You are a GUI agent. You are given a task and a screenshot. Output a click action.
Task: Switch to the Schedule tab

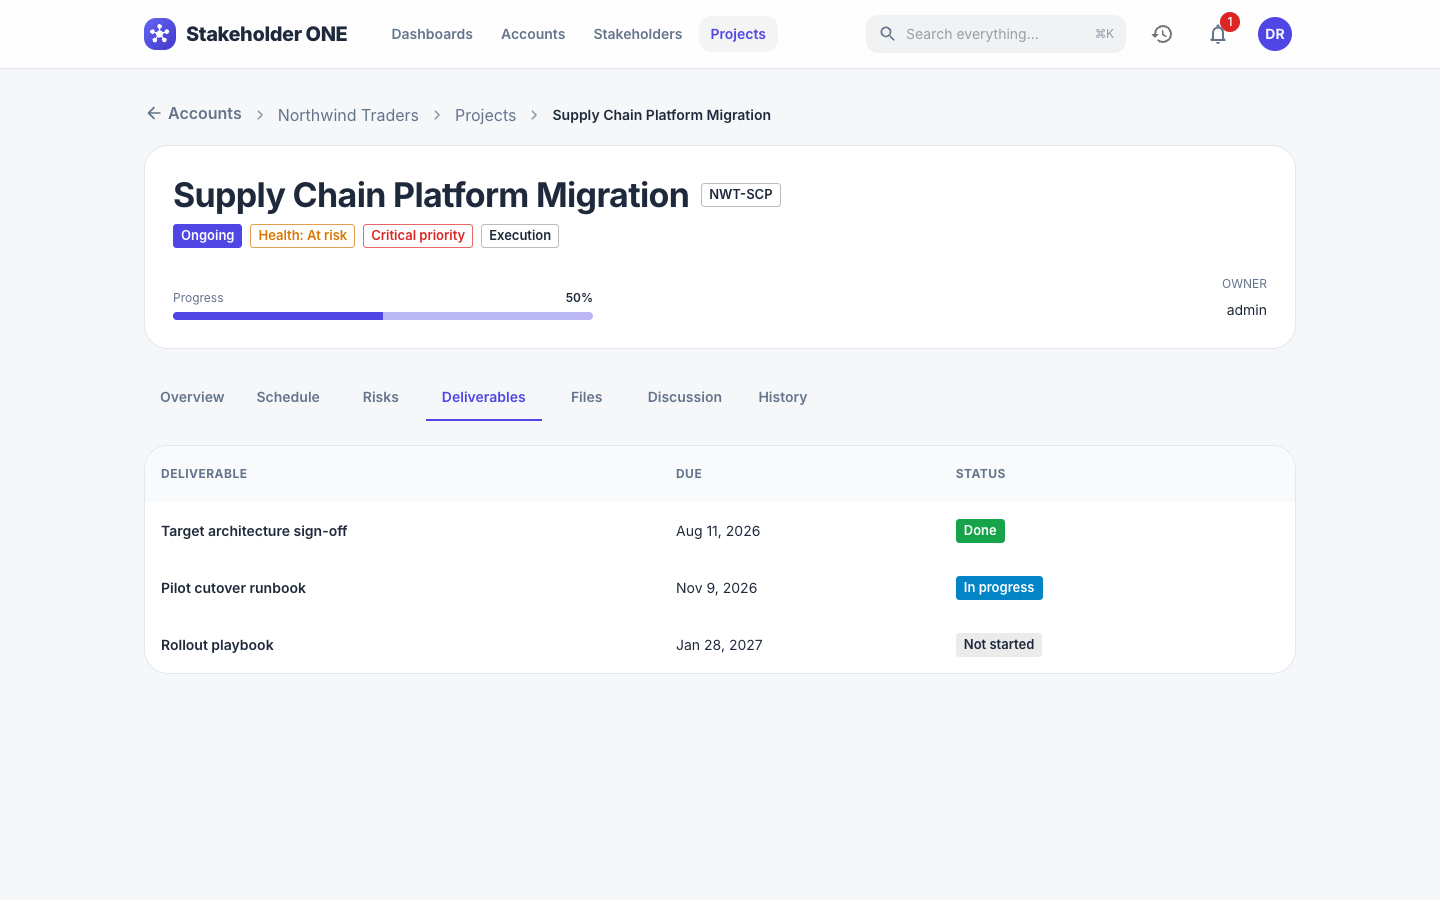288,397
